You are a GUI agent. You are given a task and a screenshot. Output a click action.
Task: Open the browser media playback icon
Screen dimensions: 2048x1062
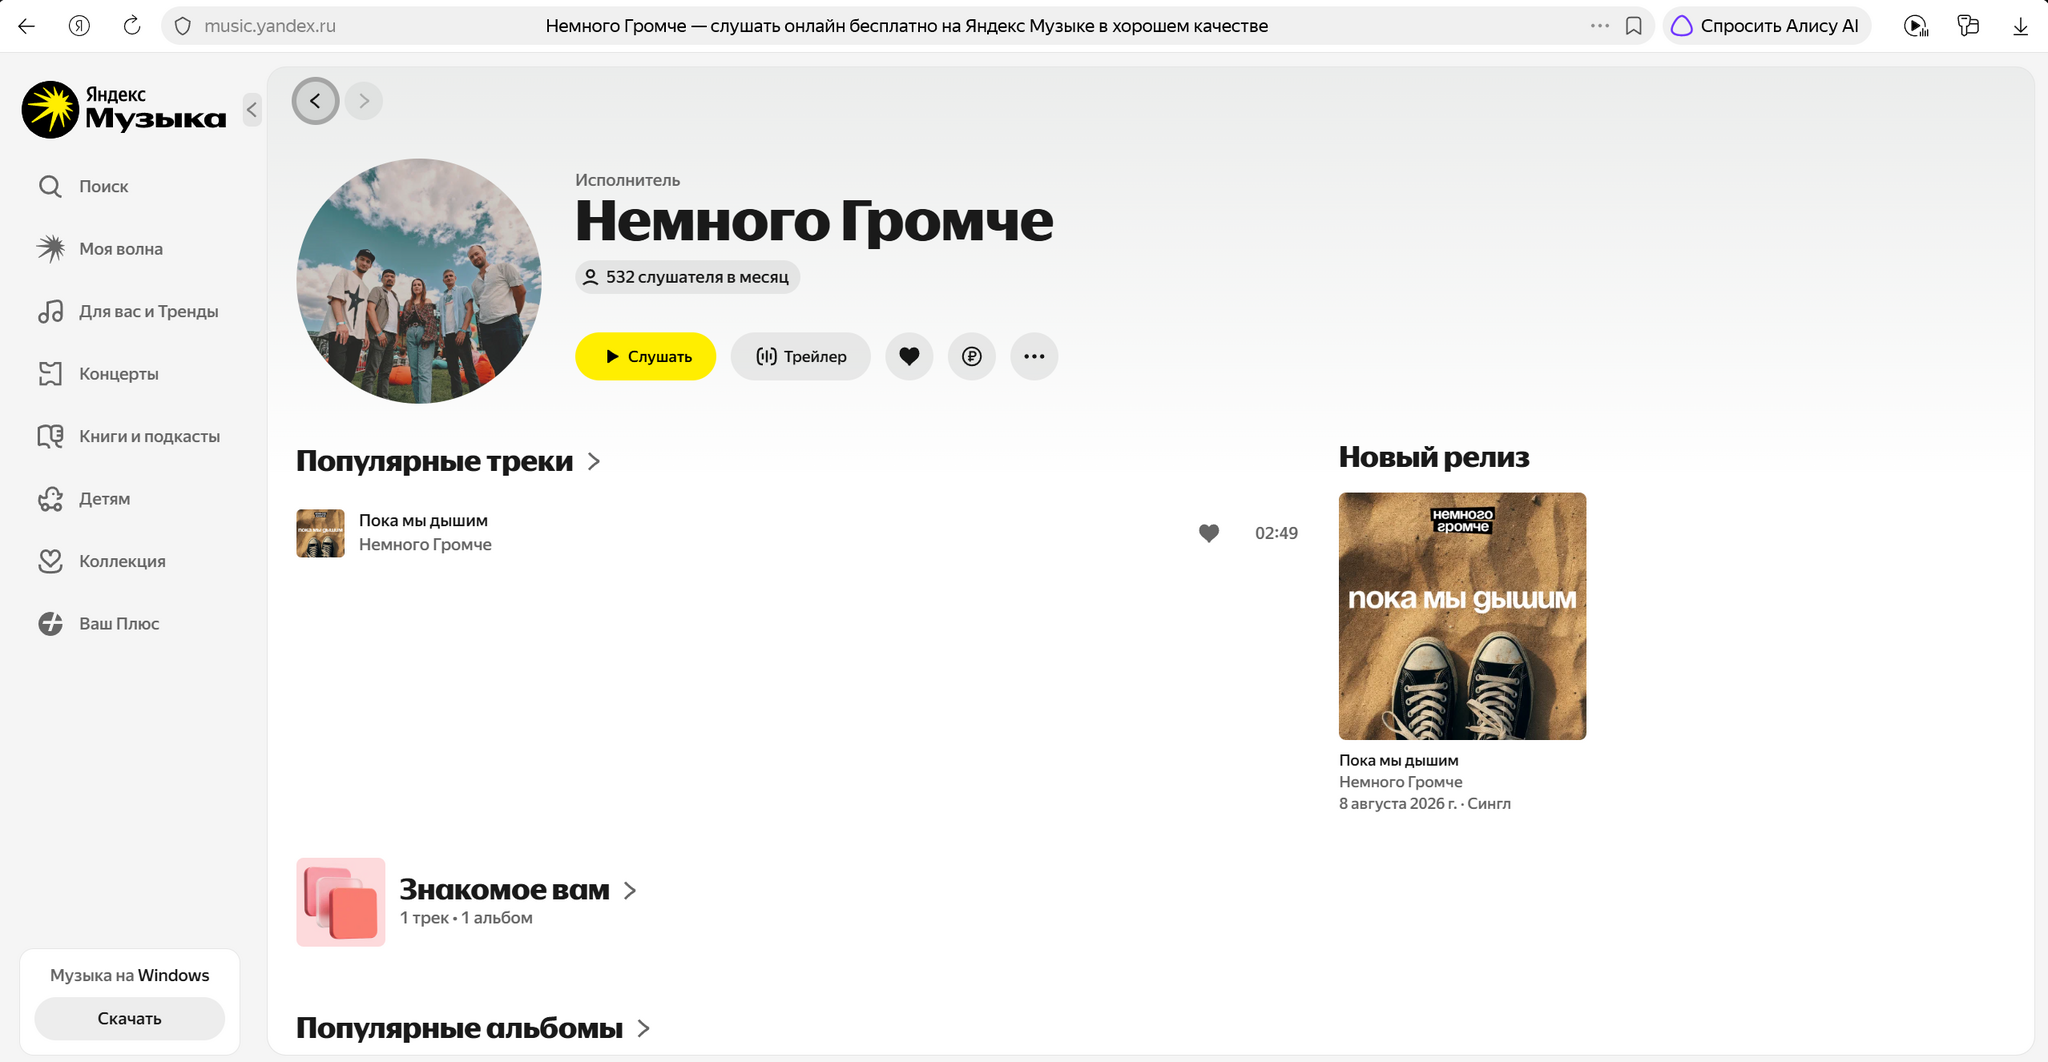[x=1916, y=26]
